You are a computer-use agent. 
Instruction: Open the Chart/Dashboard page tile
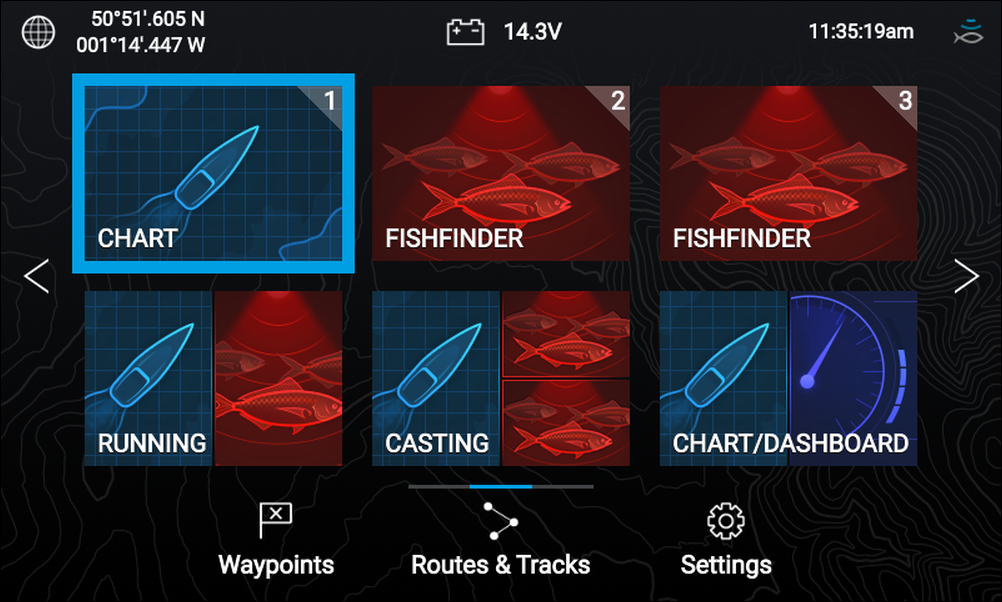pyautogui.click(x=789, y=378)
